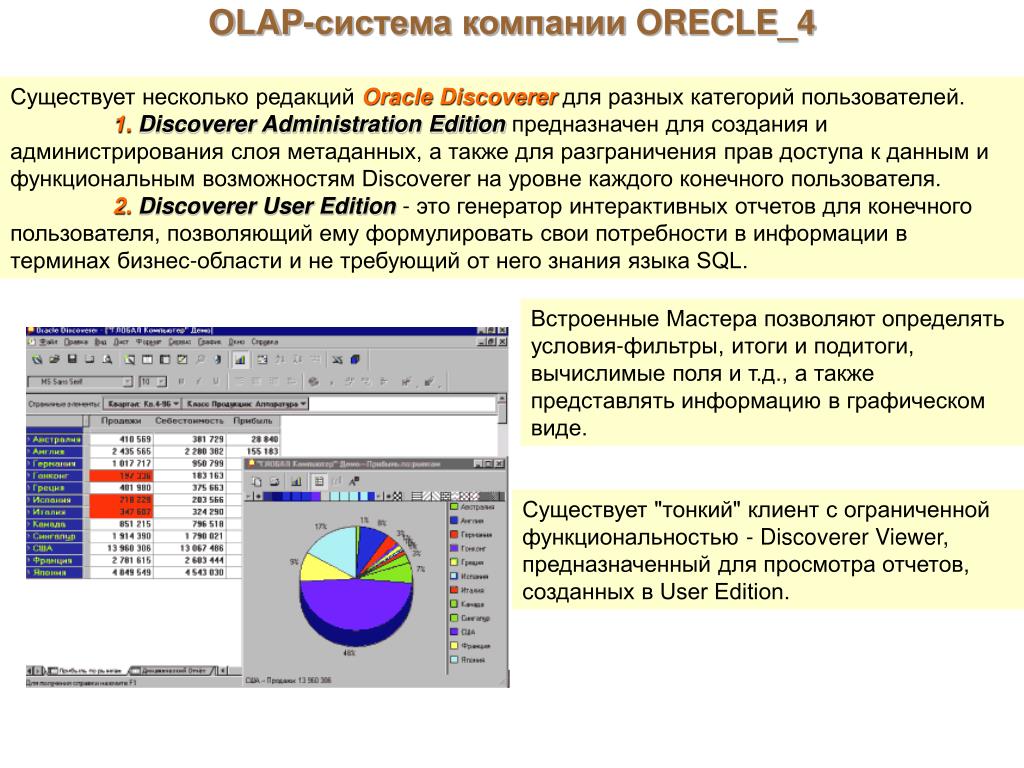The image size is (1024, 768).
Task: Open the Справка menu
Action: (x=264, y=342)
